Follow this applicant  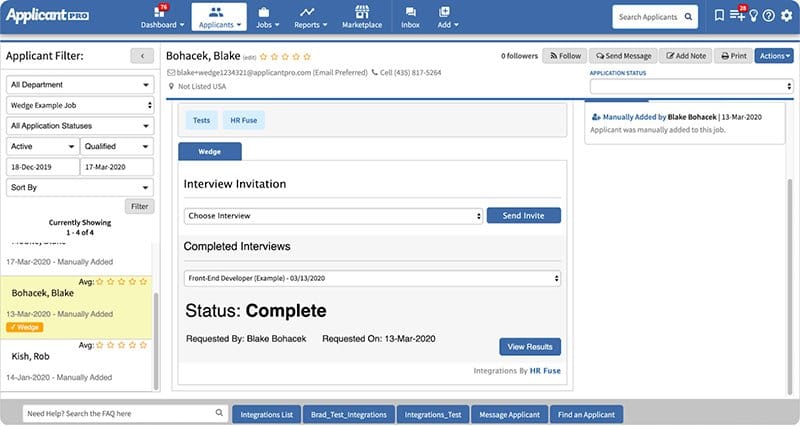coord(564,56)
